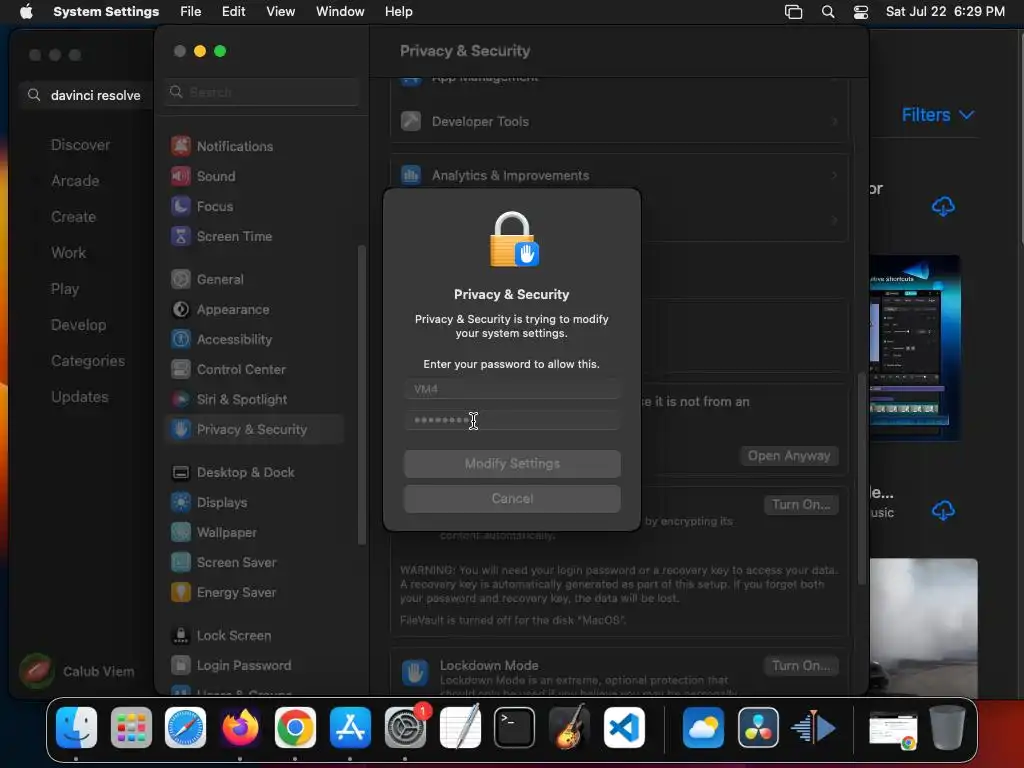Select Categories in App Store sidebar
The height and width of the screenshot is (768, 1024).
click(88, 361)
